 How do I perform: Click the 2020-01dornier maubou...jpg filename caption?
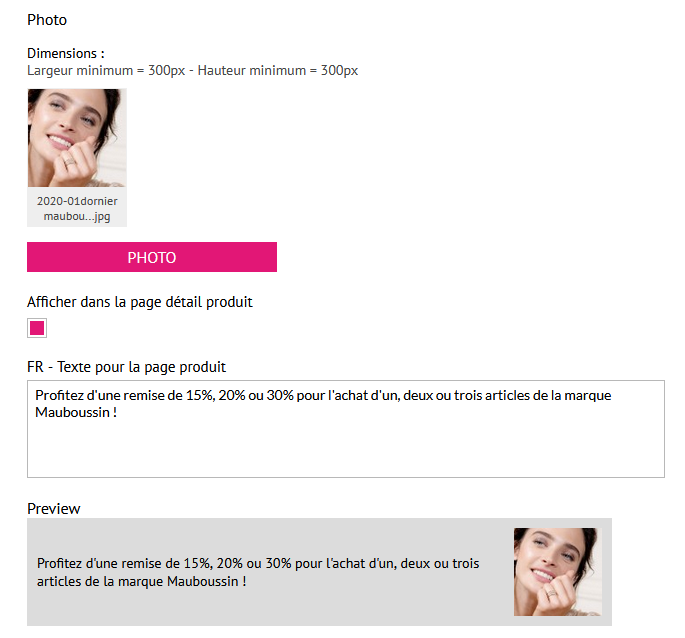77,208
